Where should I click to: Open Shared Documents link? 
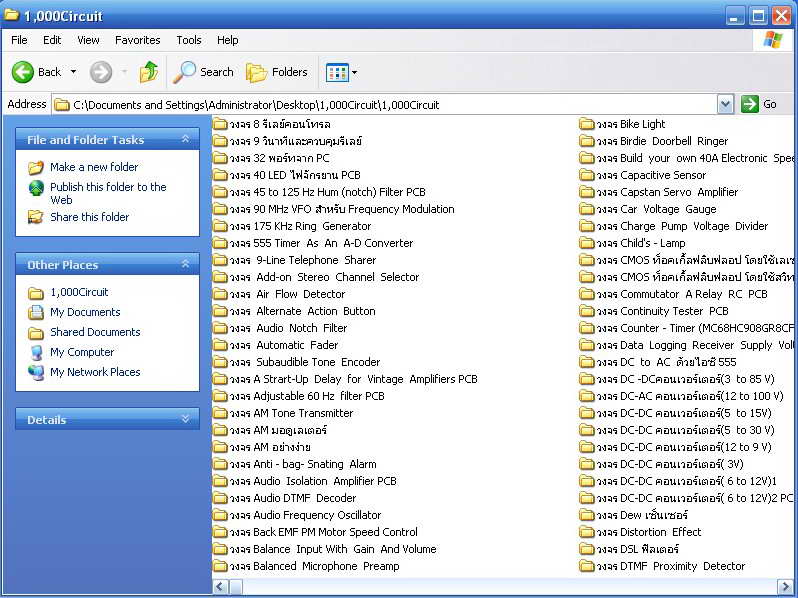point(95,332)
